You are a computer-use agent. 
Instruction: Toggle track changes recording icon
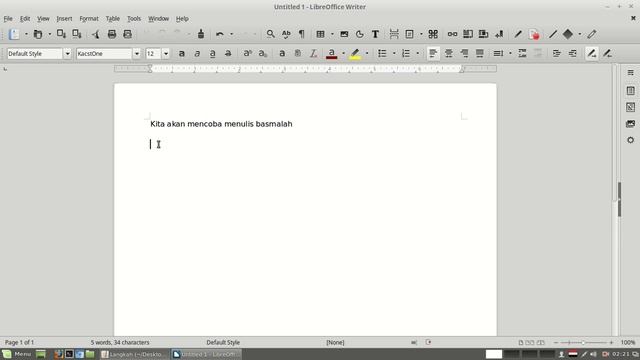(x=534, y=34)
